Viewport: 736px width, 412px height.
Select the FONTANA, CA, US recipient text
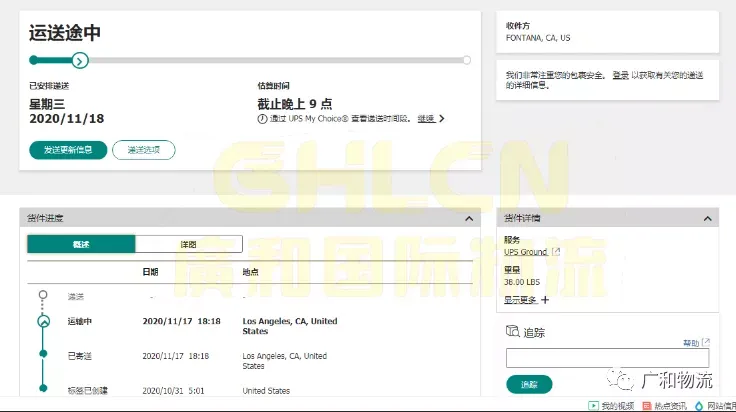tap(538, 38)
